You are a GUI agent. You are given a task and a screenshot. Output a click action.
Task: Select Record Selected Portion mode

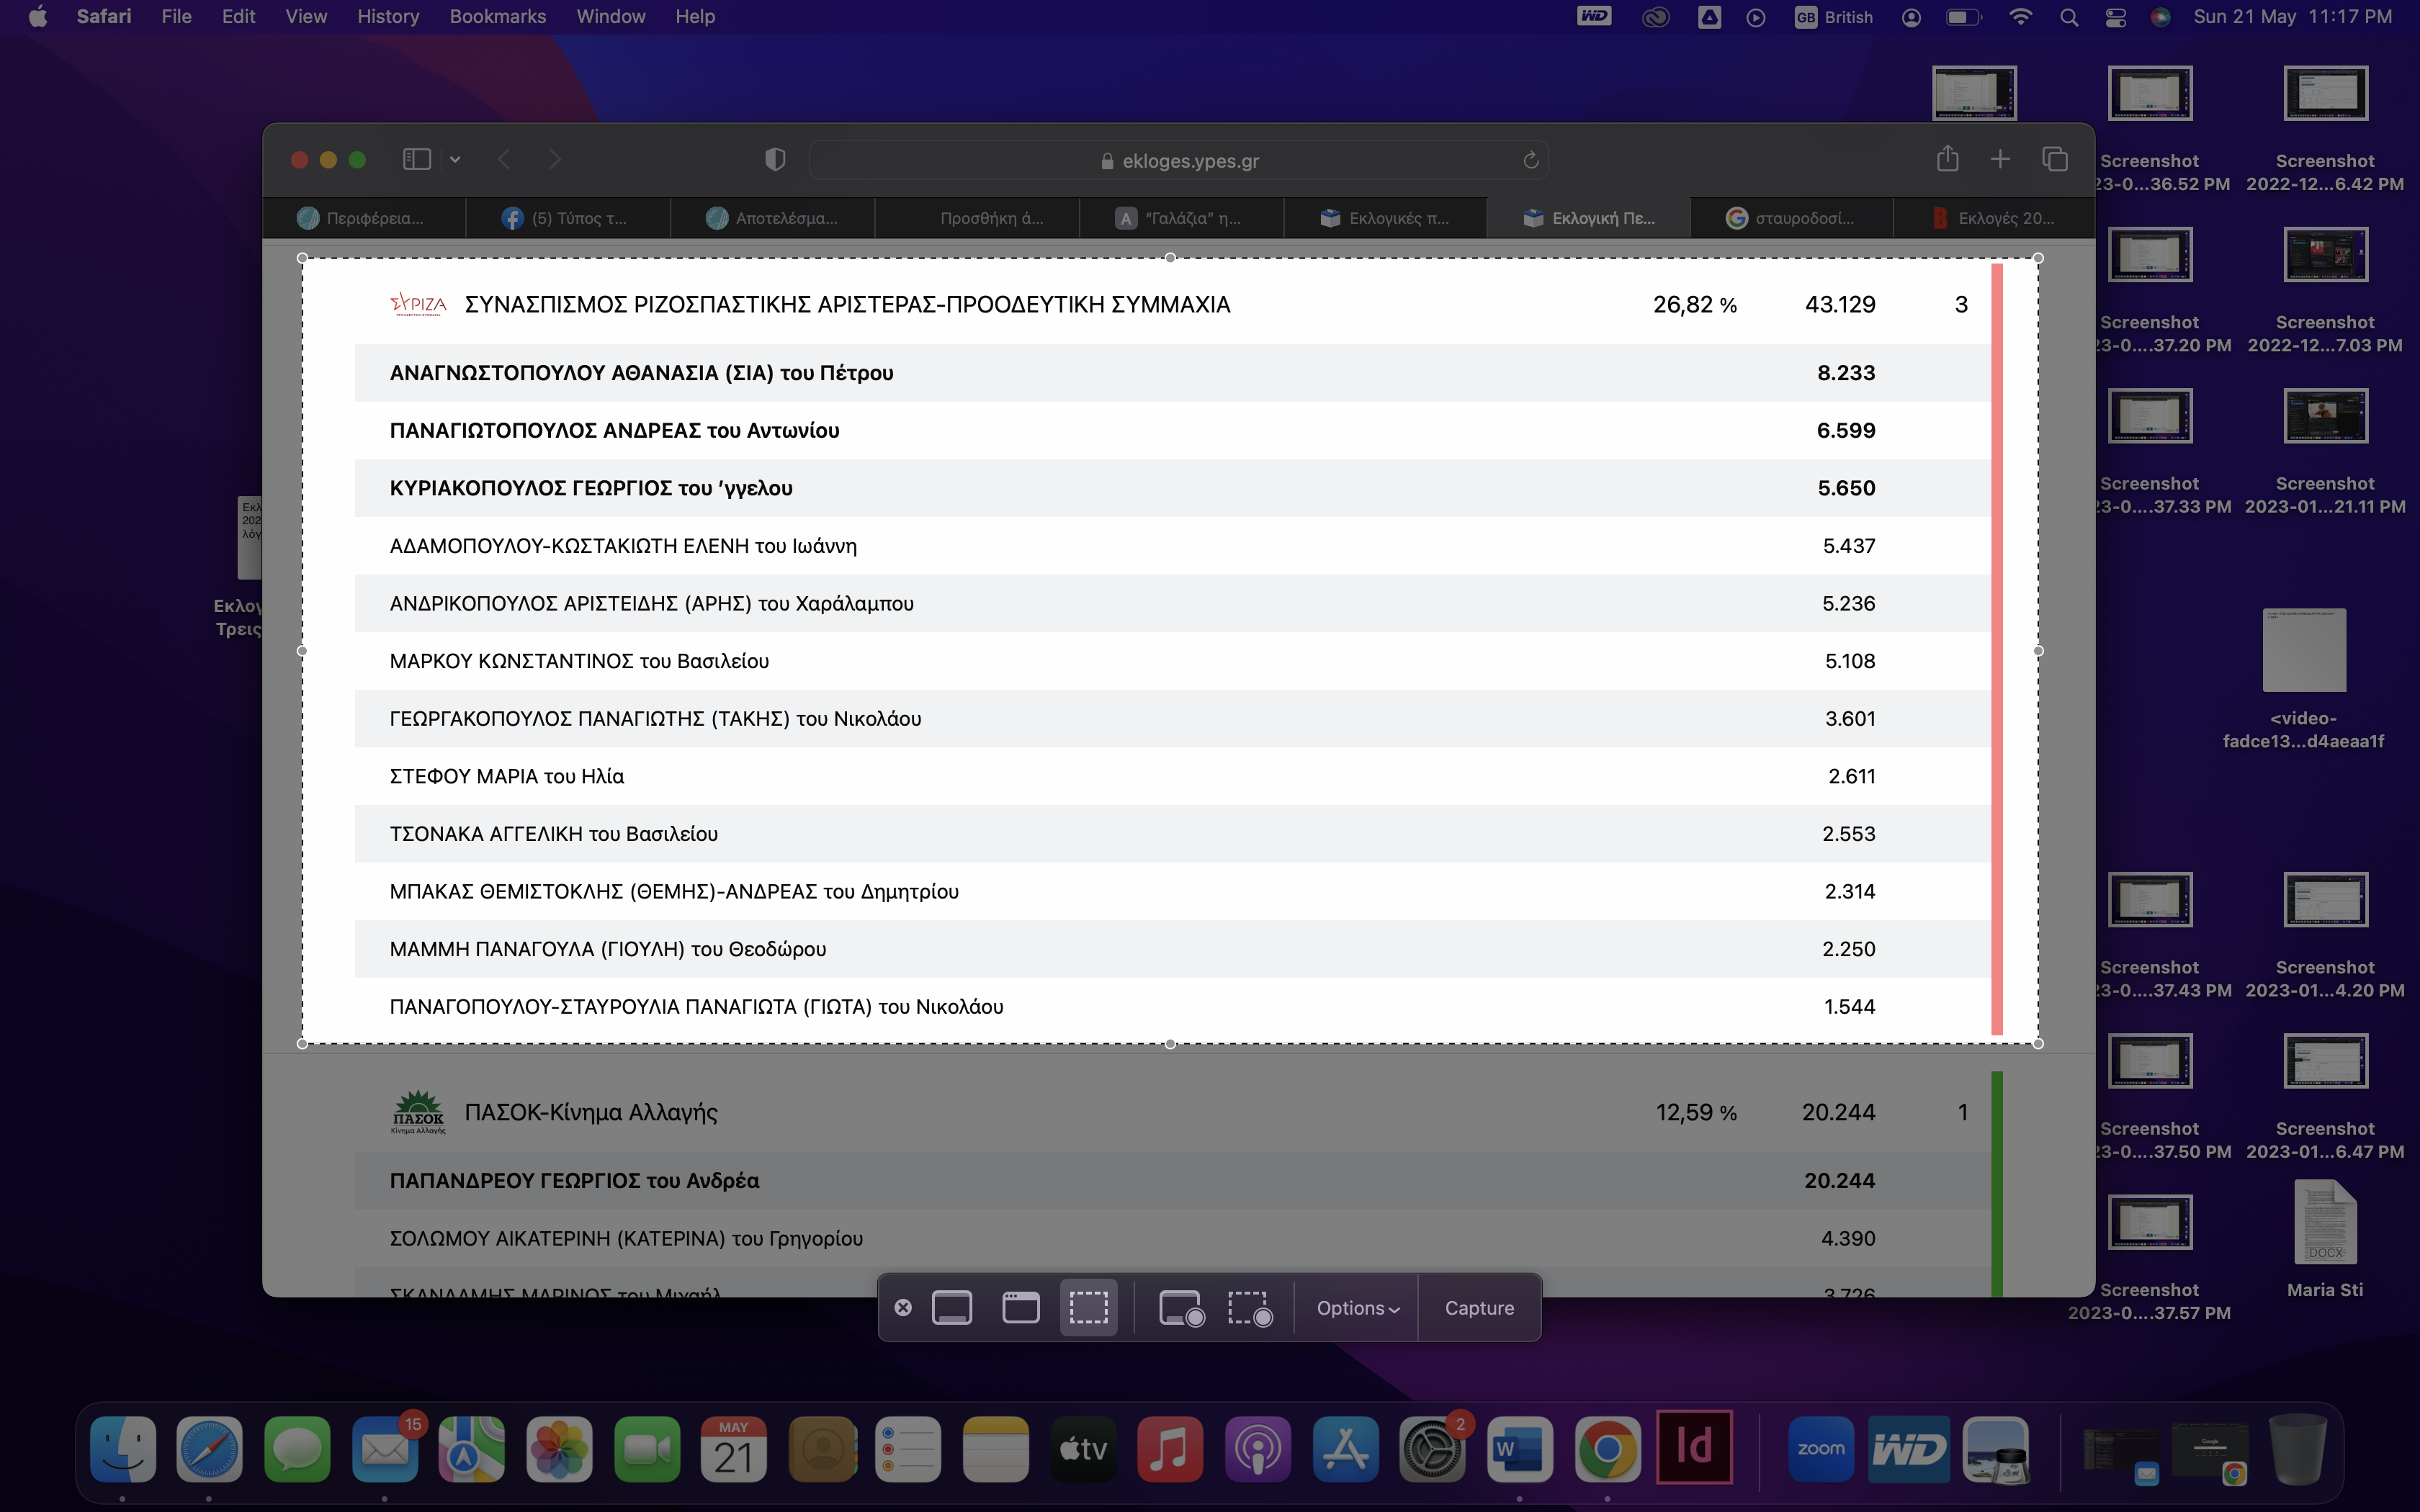click(x=1250, y=1307)
